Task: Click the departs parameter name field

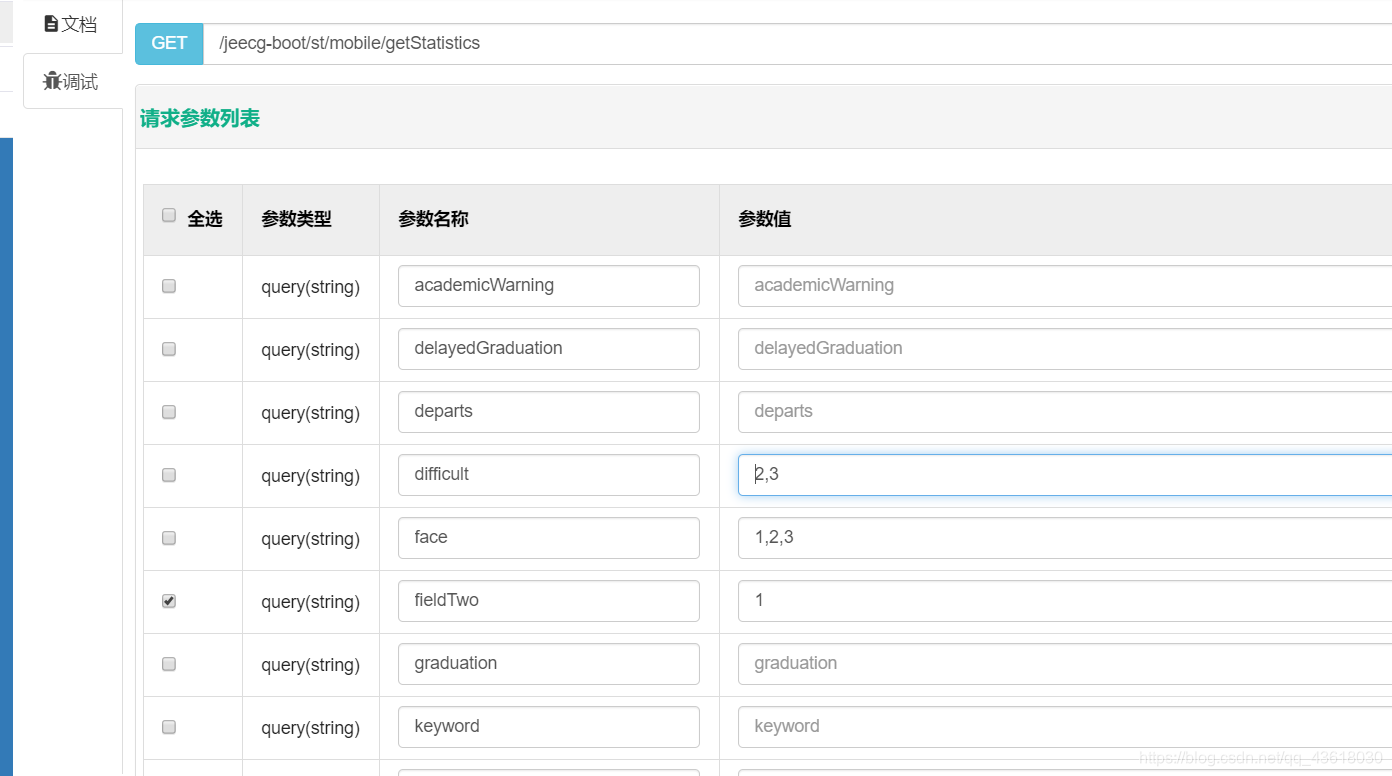Action: click(x=549, y=412)
